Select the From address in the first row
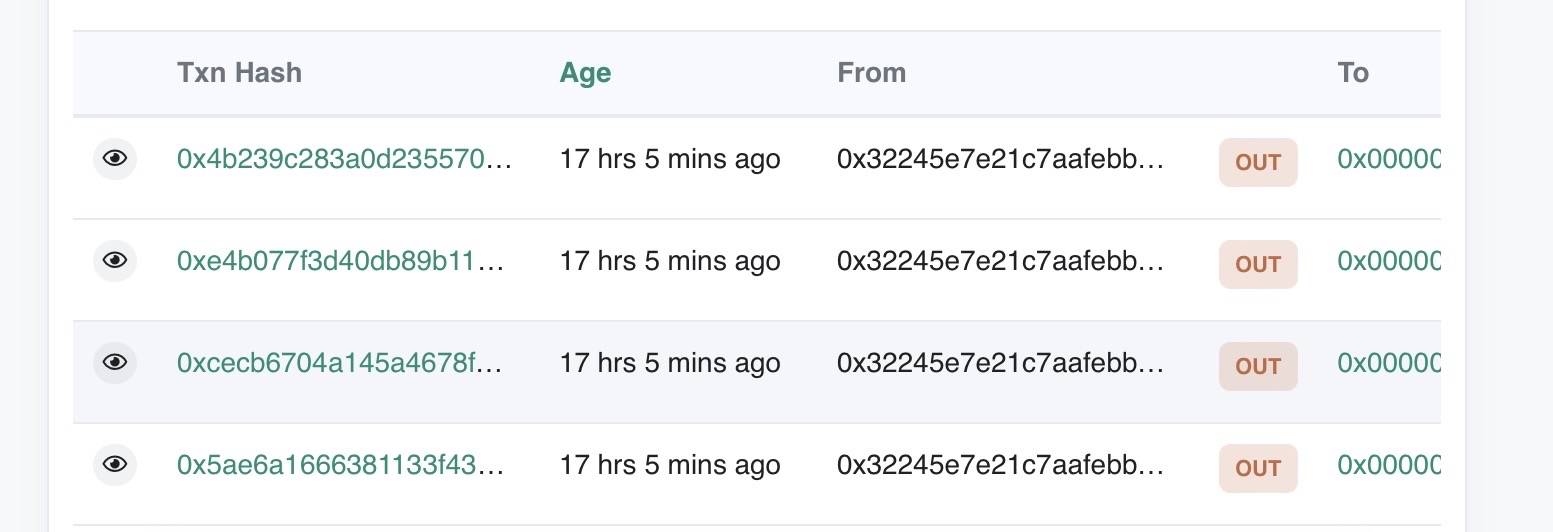The width and height of the screenshot is (1553, 532). click(x=1000, y=159)
